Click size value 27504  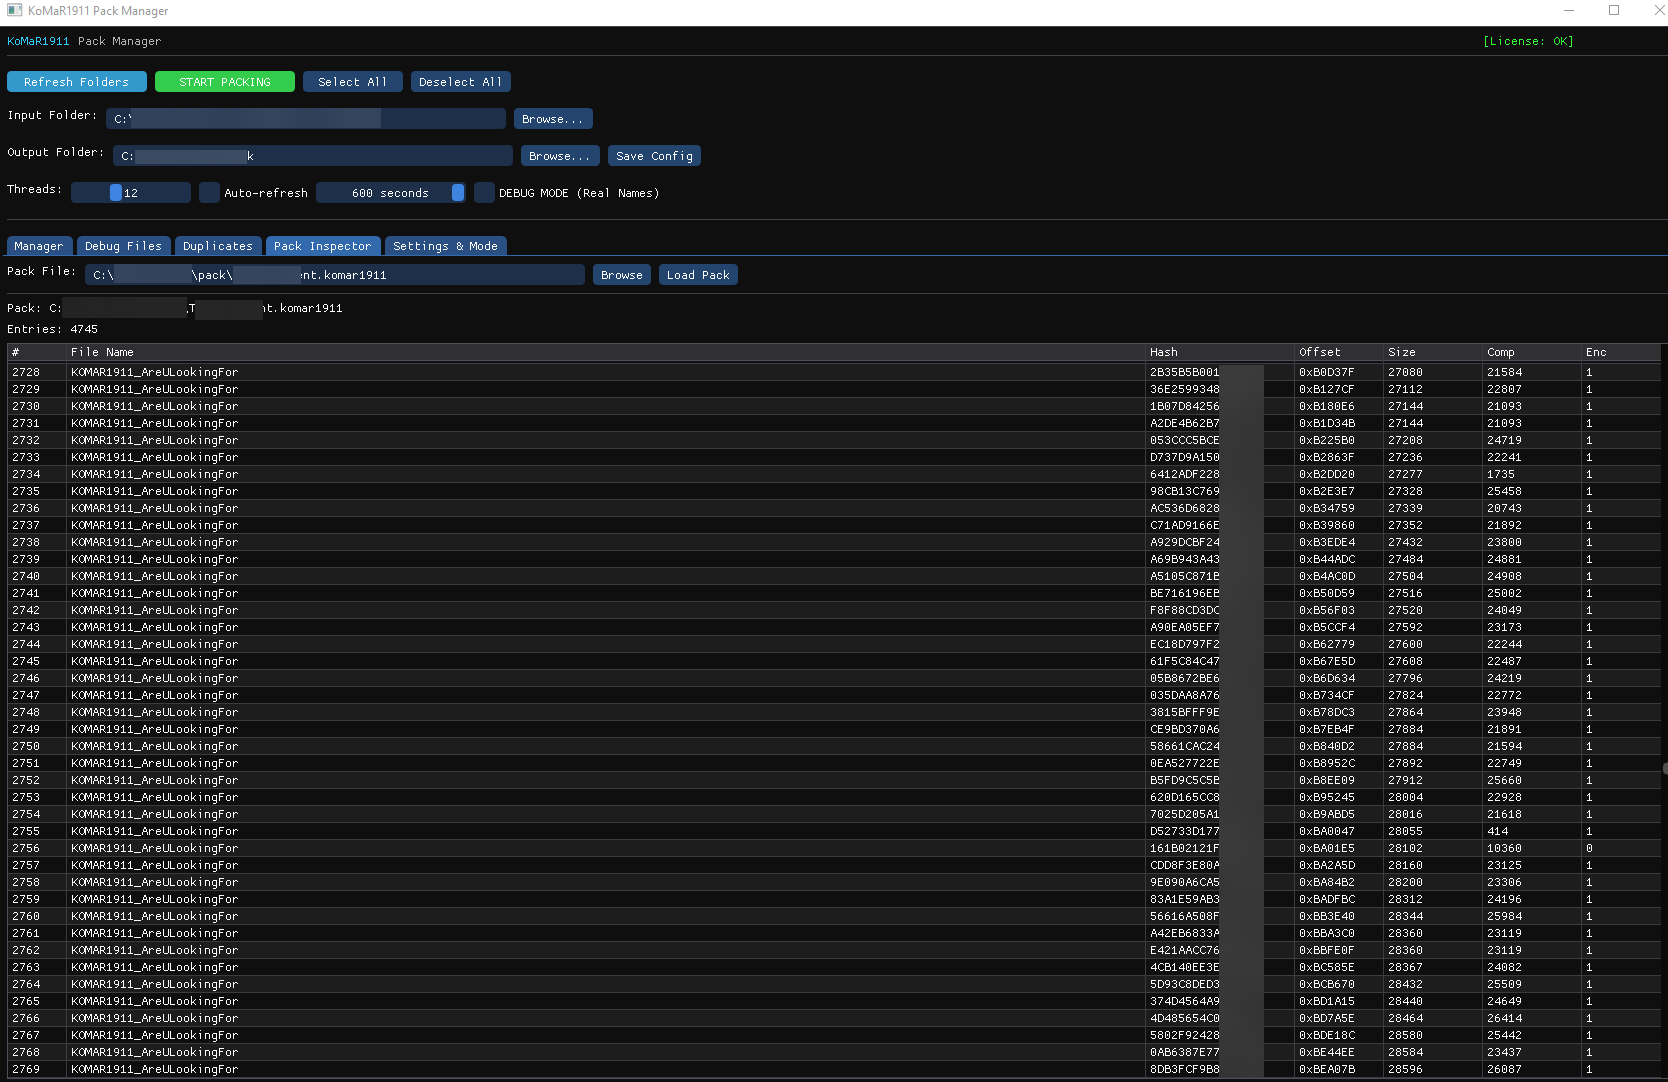point(1405,576)
